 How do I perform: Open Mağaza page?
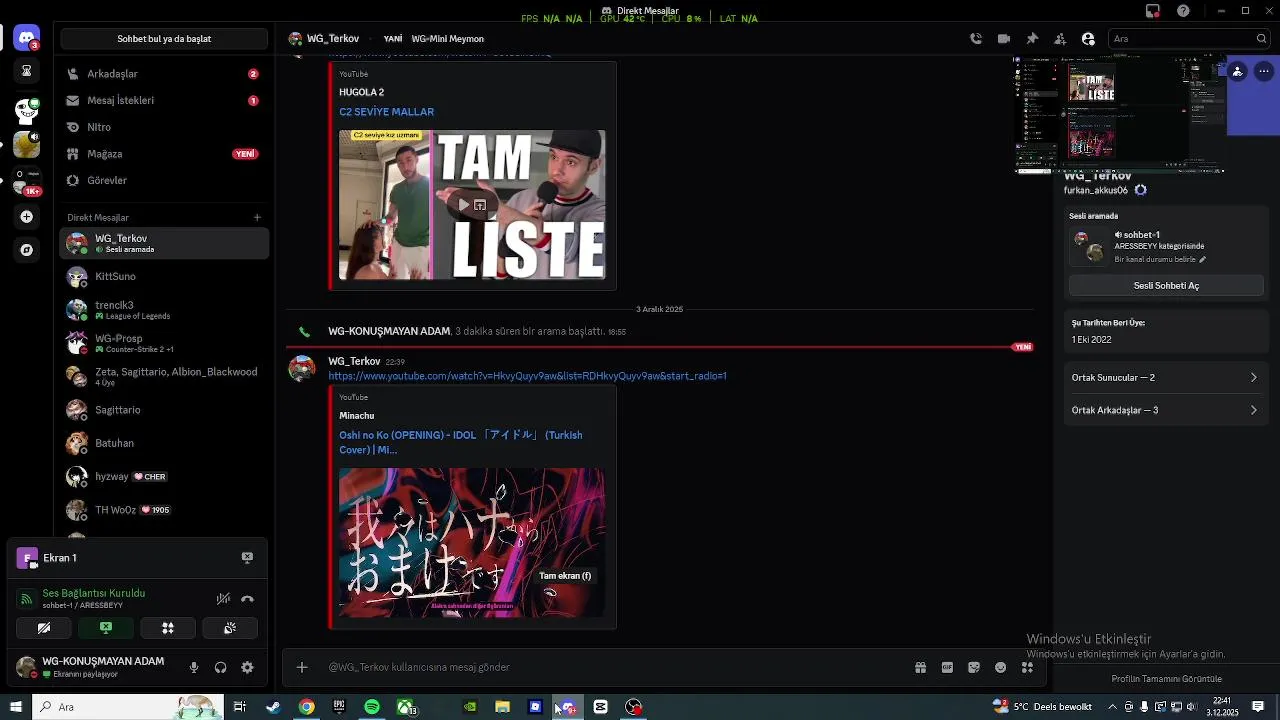click(x=164, y=154)
